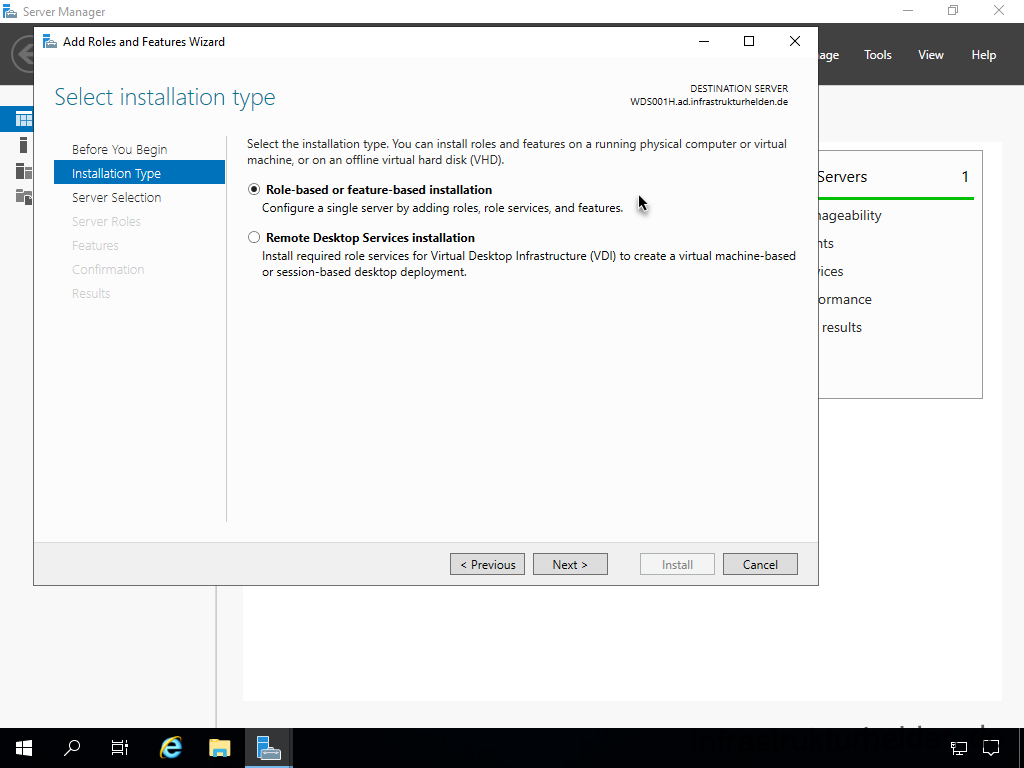The height and width of the screenshot is (768, 1024).
Task: Click the results row in Servers tile
Action: [x=842, y=328]
